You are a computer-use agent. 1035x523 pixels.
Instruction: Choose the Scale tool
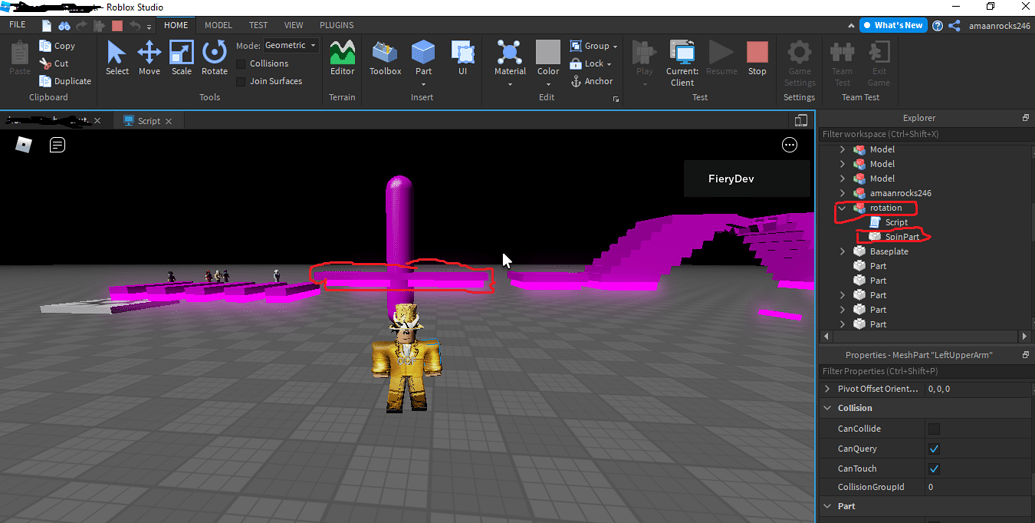click(x=181, y=57)
